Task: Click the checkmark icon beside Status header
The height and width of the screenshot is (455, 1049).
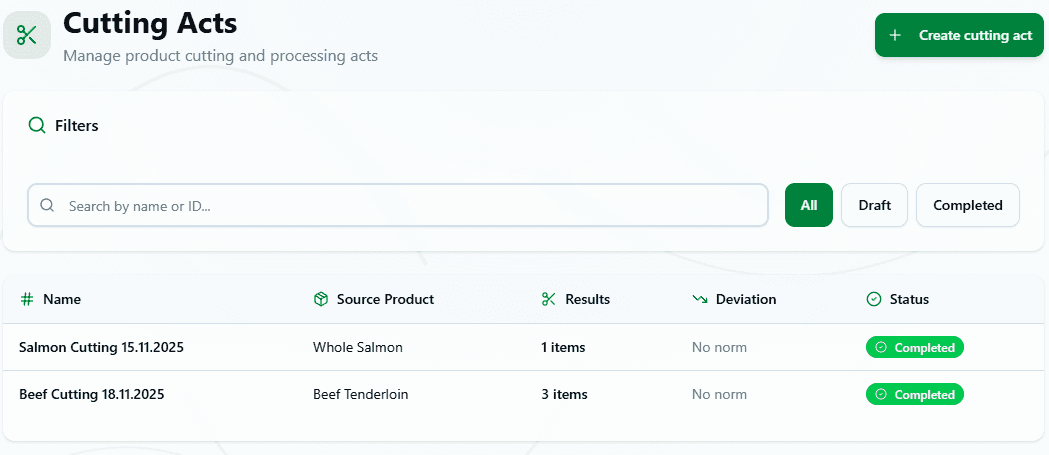Action: tap(873, 299)
